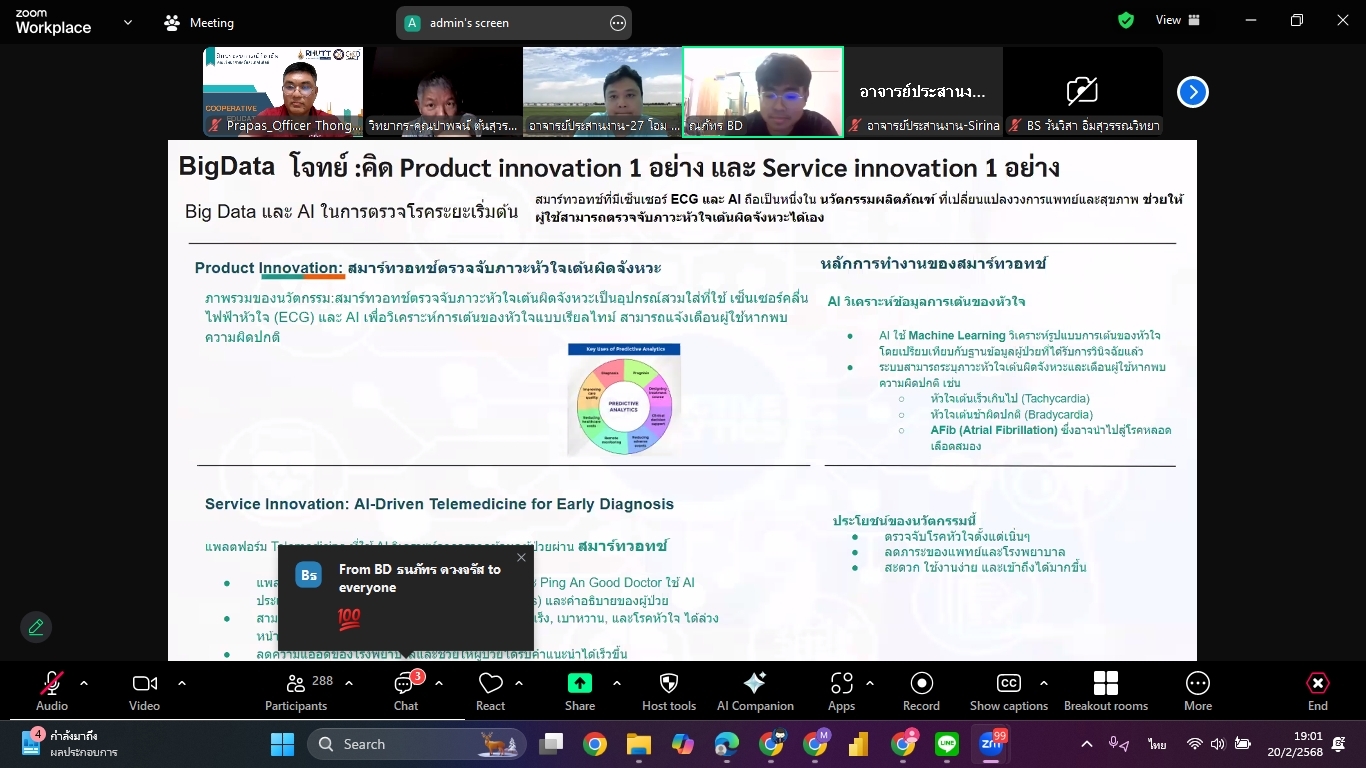
Task: Click the green Share screen icon
Action: pos(580,683)
